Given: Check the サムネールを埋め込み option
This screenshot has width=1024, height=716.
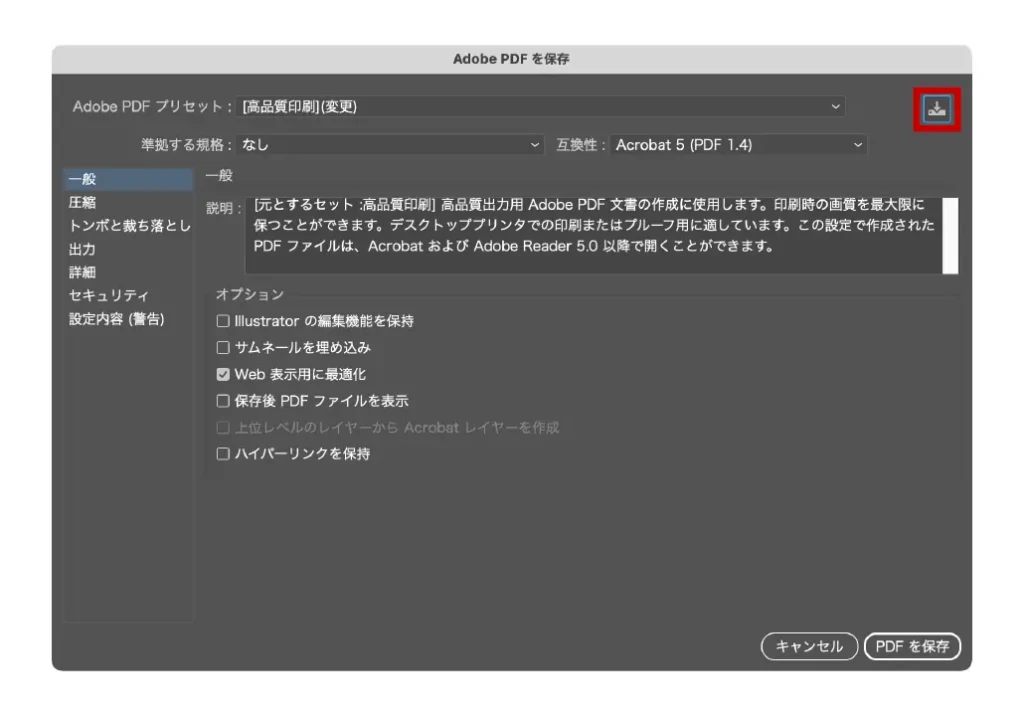Looking at the screenshot, I should [223, 348].
